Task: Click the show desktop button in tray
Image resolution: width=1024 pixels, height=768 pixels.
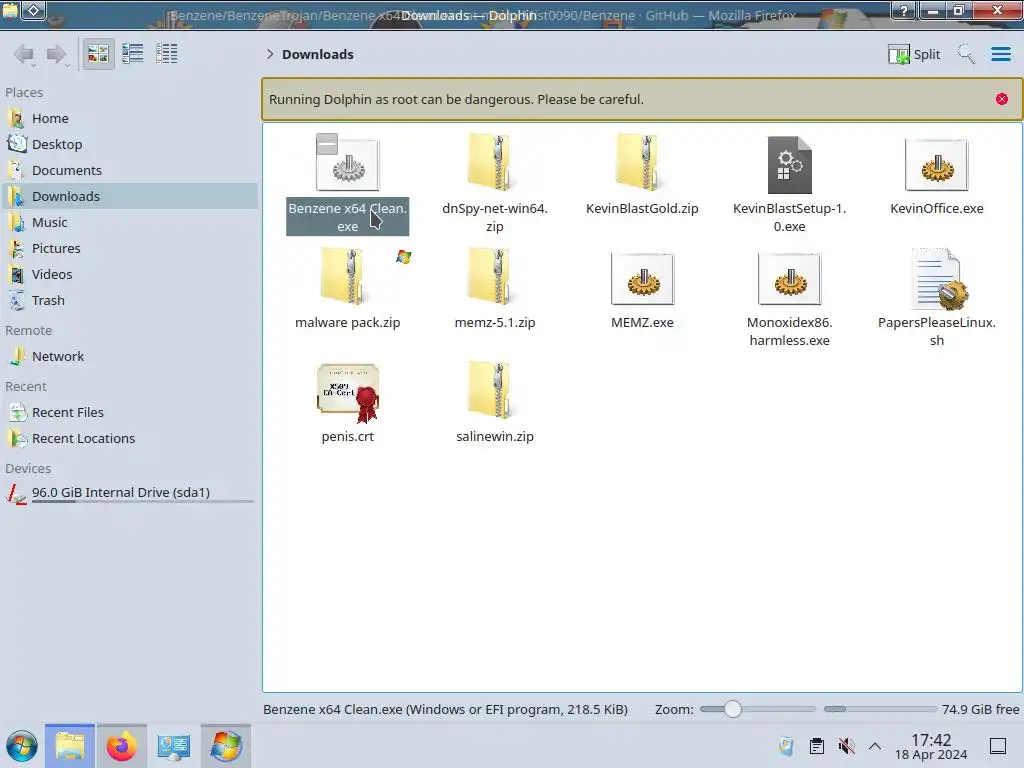Action: [x=998, y=746]
